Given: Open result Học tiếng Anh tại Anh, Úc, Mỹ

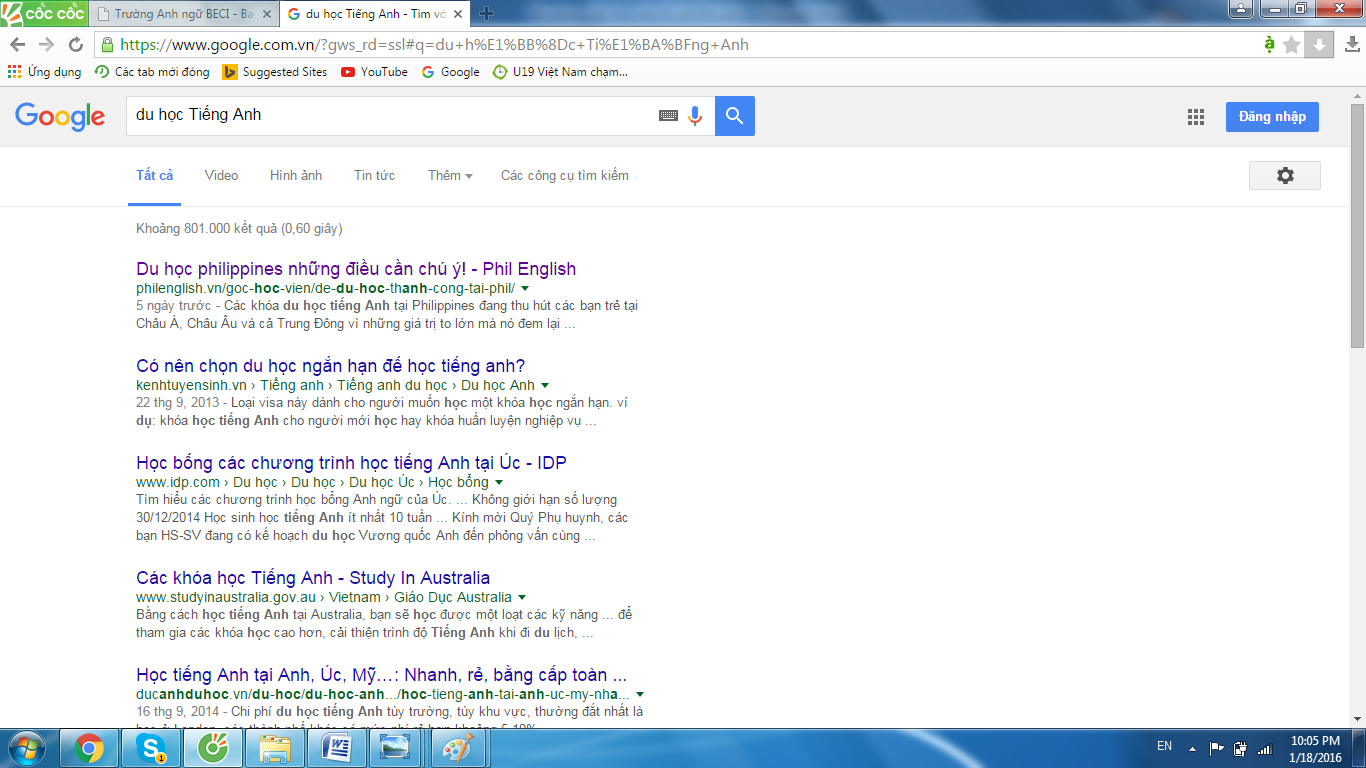Looking at the screenshot, I should (381, 675).
